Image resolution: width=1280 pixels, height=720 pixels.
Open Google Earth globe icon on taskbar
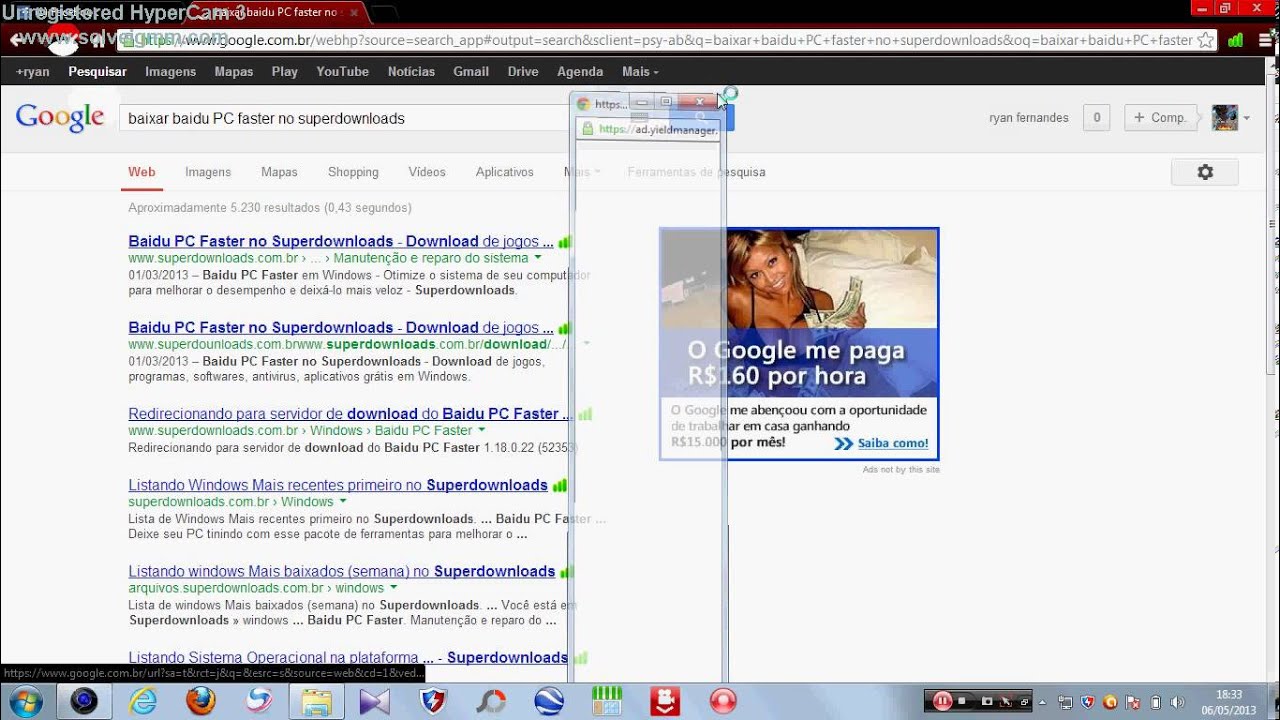549,702
